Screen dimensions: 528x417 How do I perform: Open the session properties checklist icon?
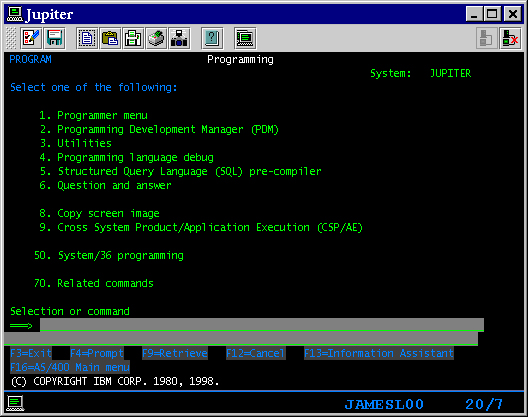[31, 38]
